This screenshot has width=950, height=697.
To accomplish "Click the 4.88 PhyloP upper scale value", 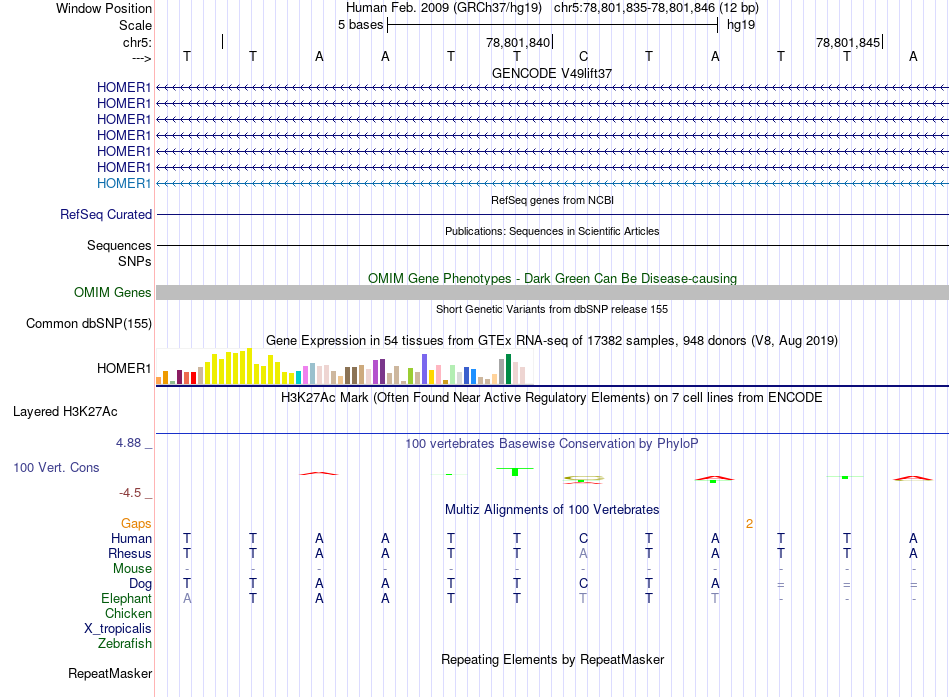I will 128,443.
